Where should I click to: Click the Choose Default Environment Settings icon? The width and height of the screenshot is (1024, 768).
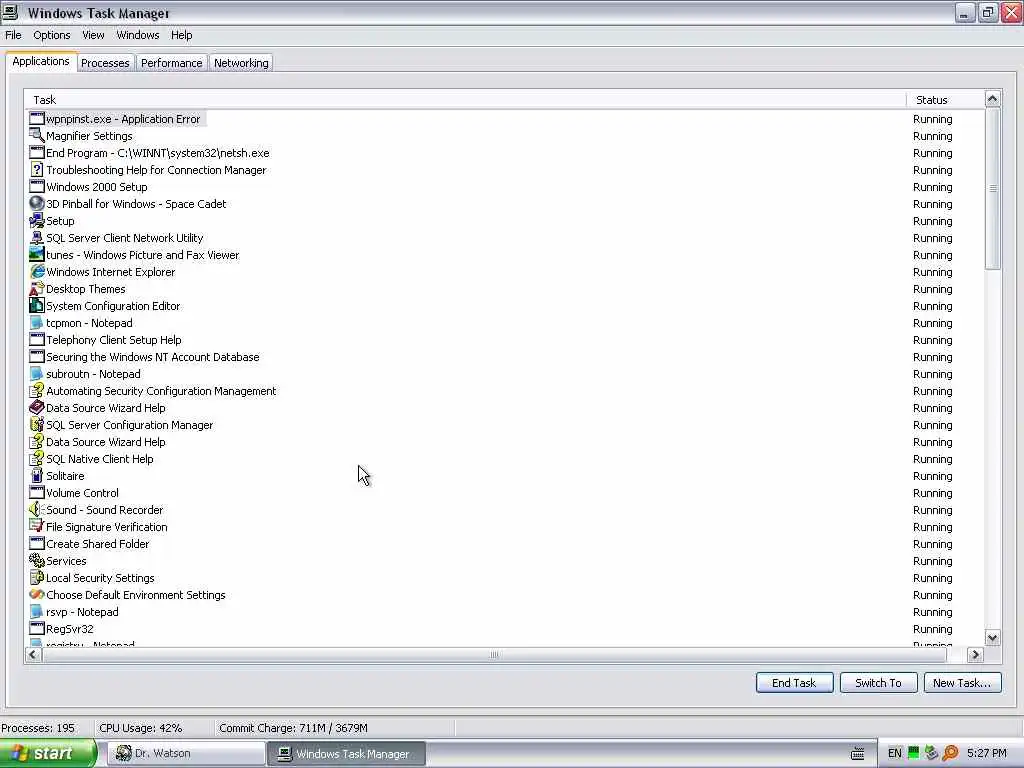click(37, 594)
